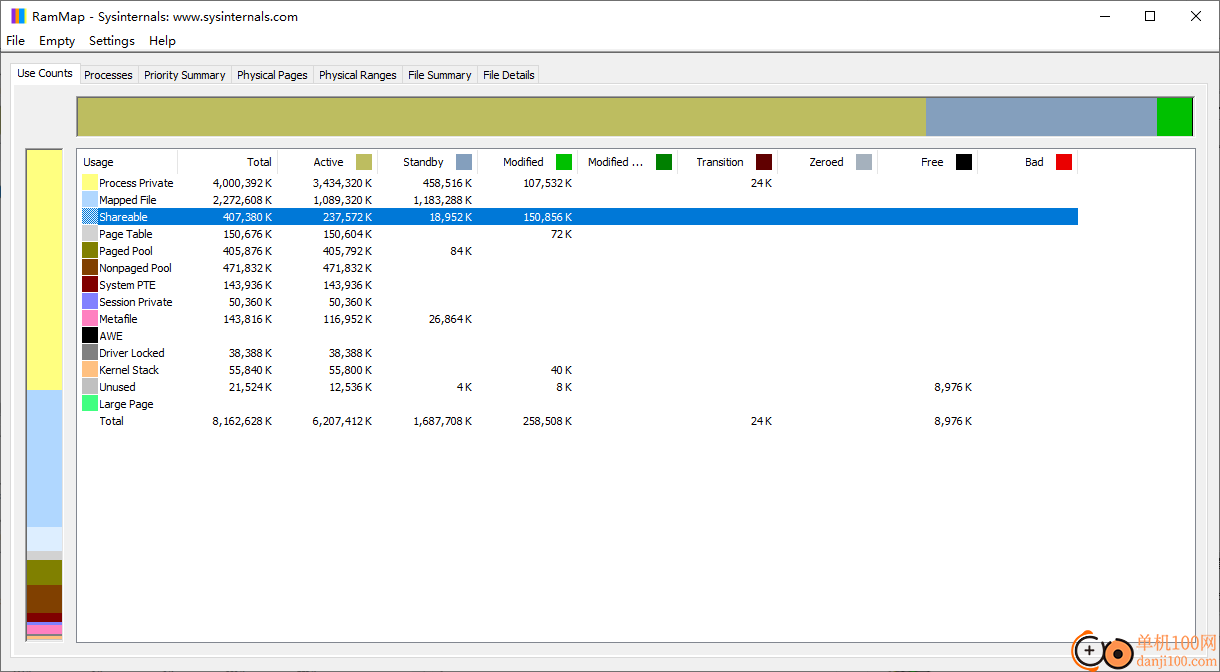Click the Paged Pool standby value 84 K
This screenshot has width=1220, height=672.
coord(461,251)
